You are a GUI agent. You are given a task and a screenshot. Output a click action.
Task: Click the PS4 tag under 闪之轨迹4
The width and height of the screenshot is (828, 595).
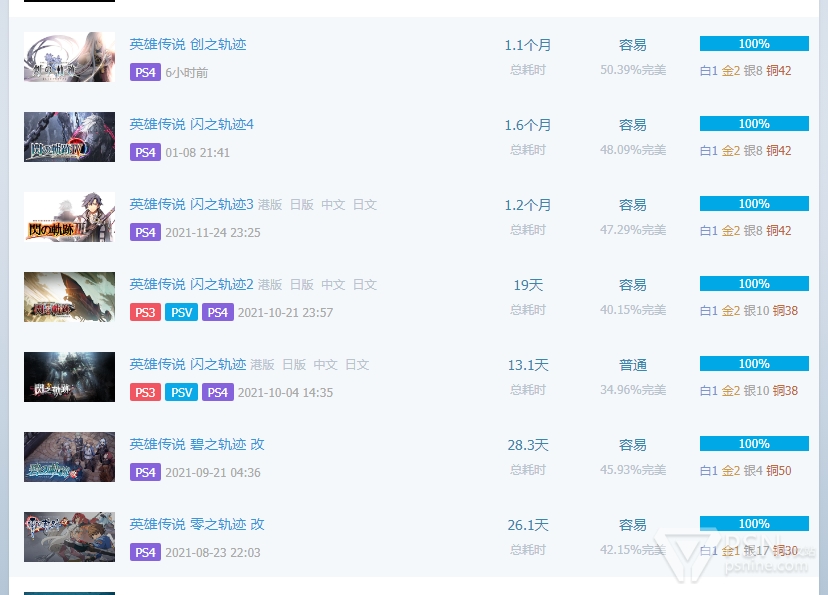[x=145, y=153]
